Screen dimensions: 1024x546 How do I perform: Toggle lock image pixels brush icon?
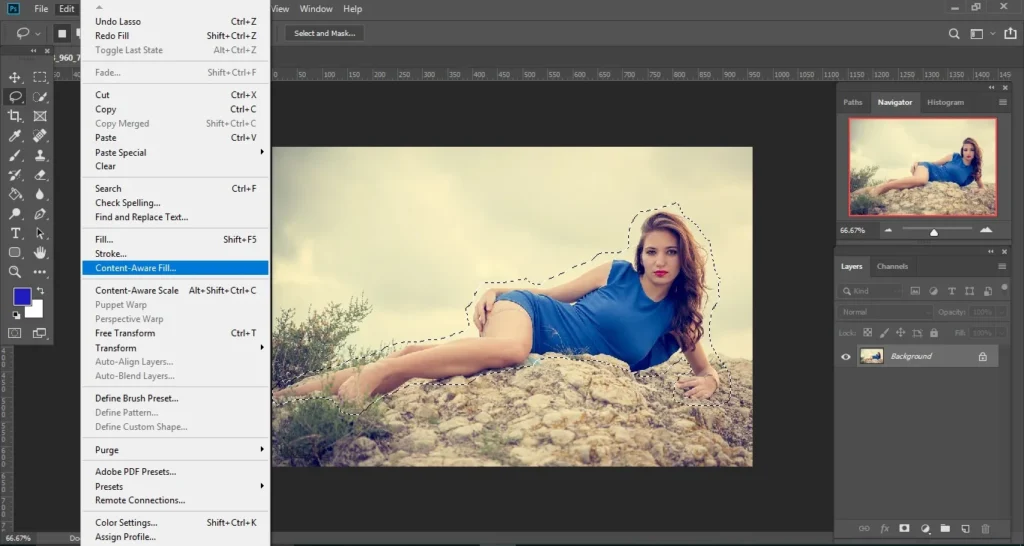[884, 333]
